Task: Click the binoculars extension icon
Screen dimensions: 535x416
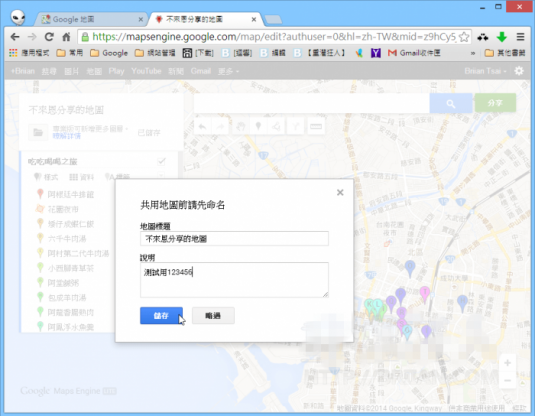Action: 483,37
